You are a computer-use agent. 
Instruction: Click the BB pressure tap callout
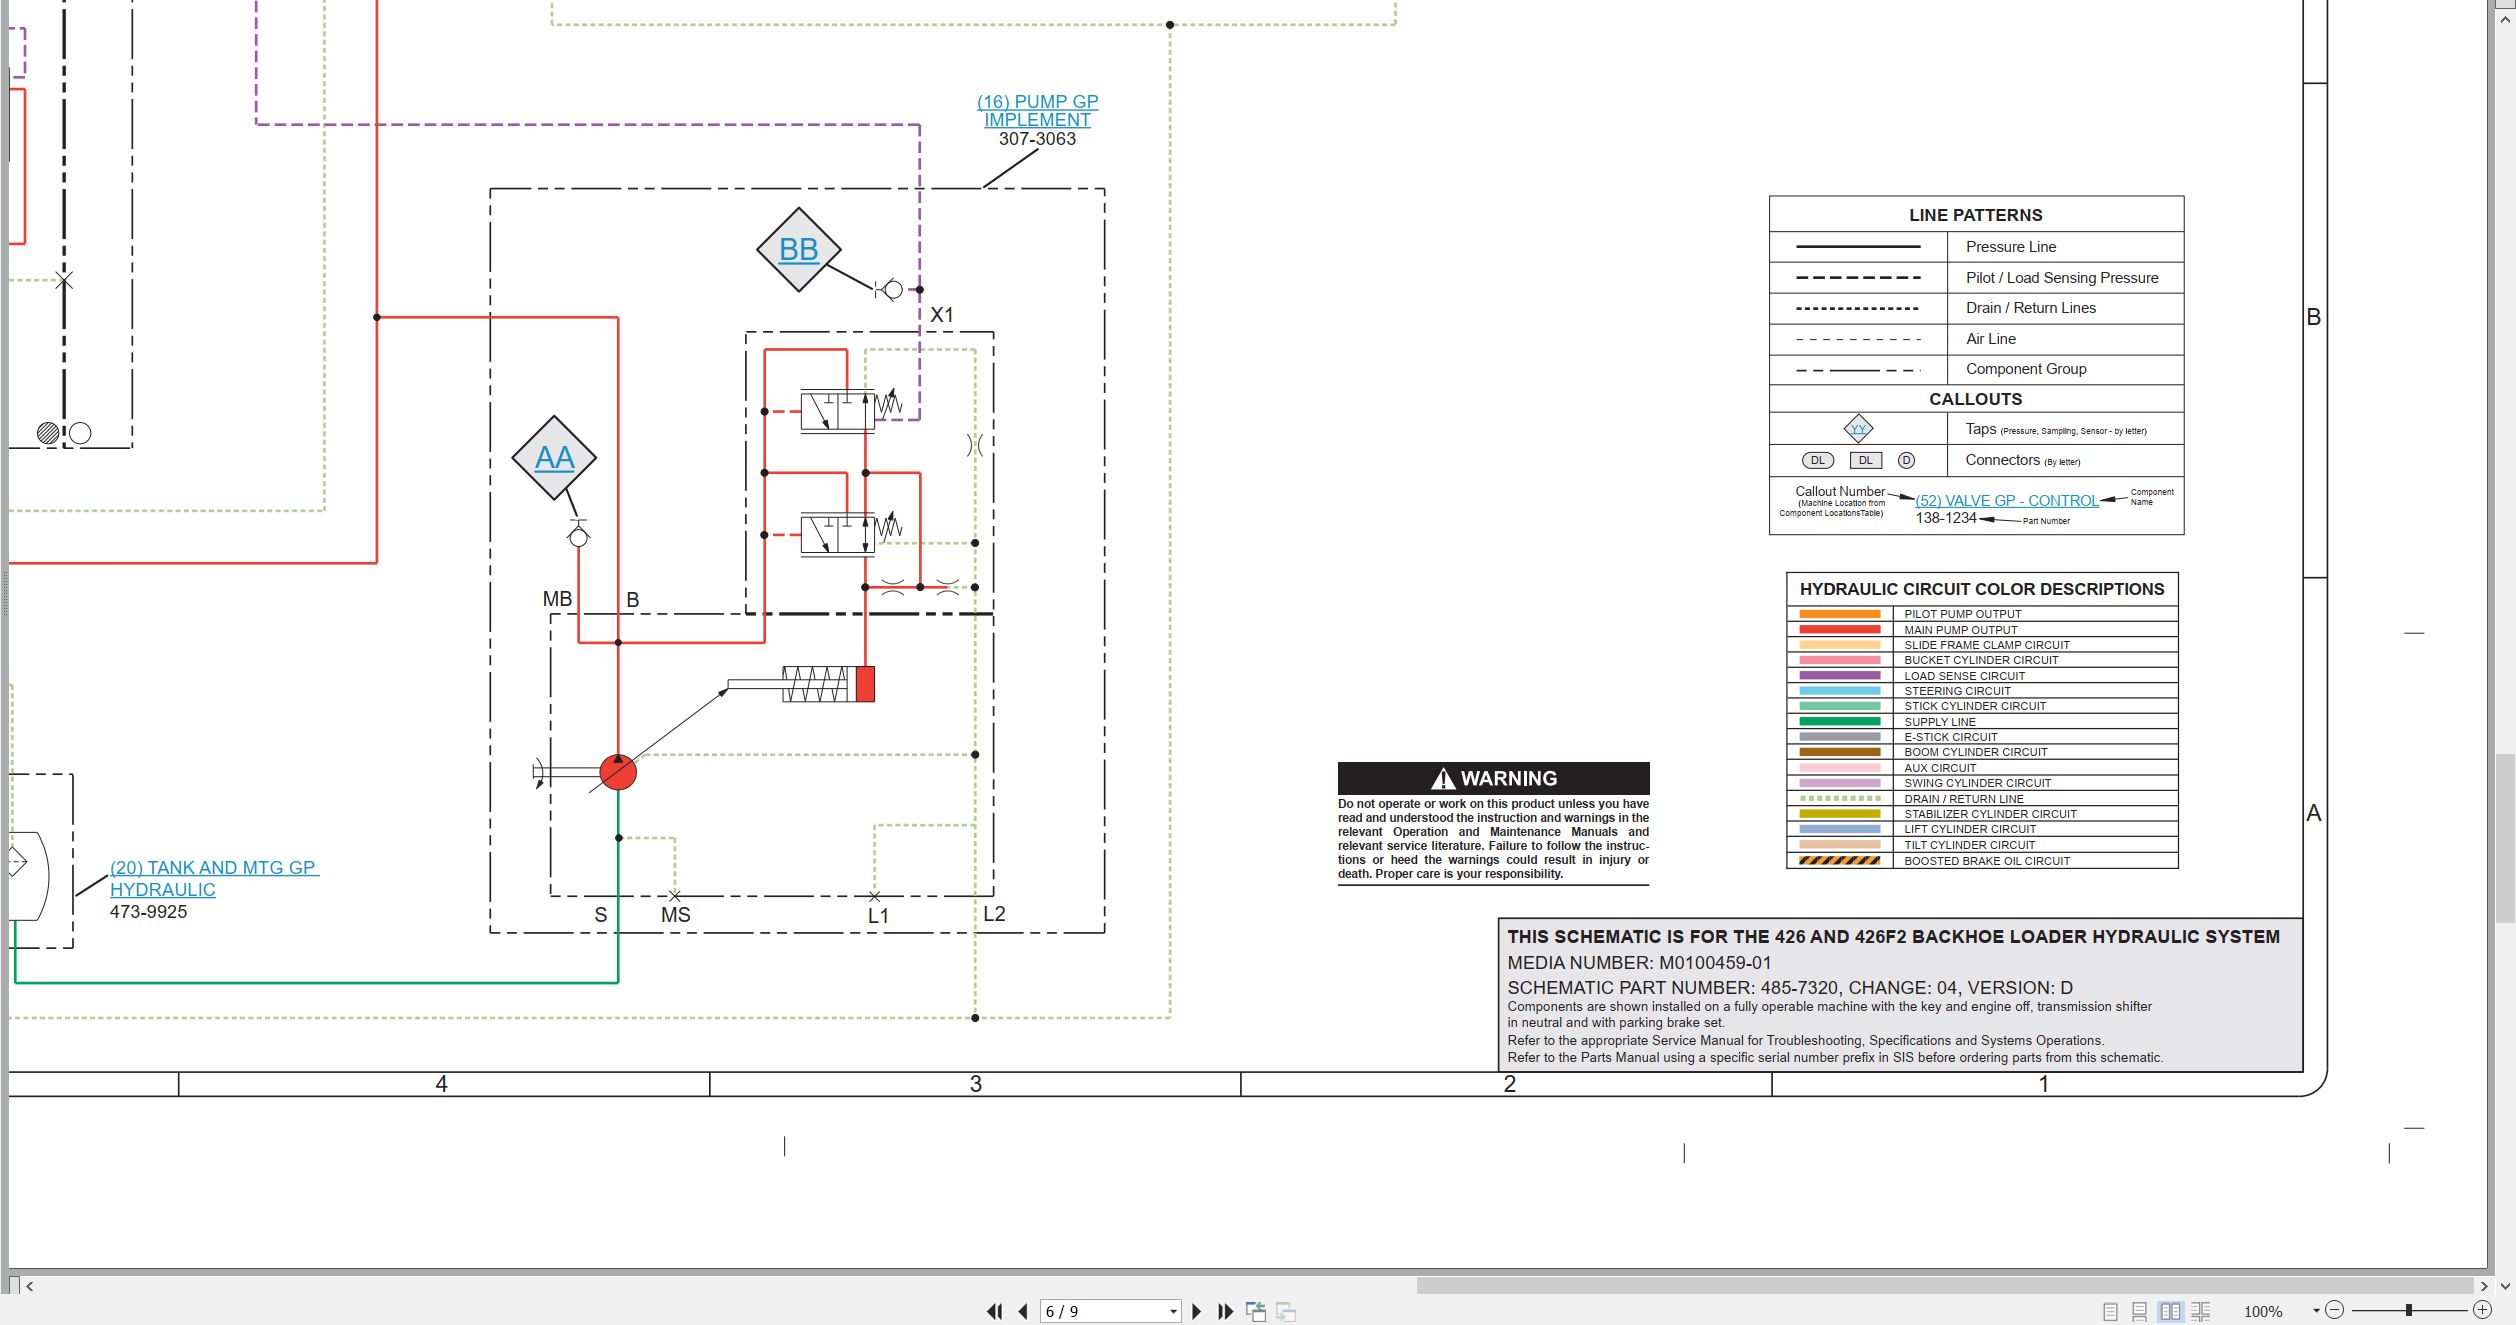pyautogui.click(x=798, y=250)
